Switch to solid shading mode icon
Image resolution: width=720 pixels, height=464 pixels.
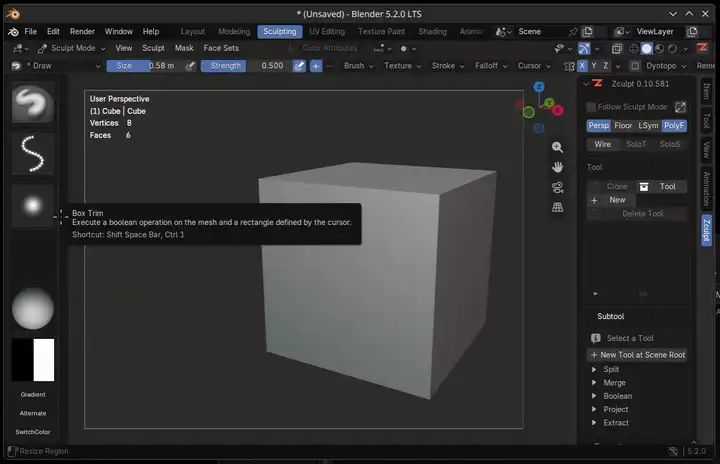(647, 48)
